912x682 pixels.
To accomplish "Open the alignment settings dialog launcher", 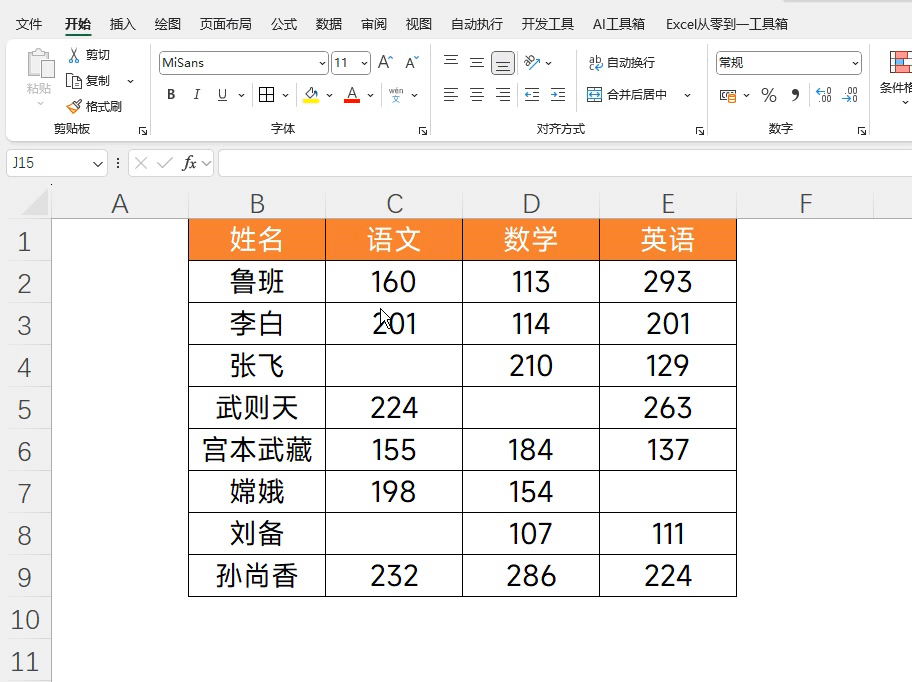I will 700,131.
